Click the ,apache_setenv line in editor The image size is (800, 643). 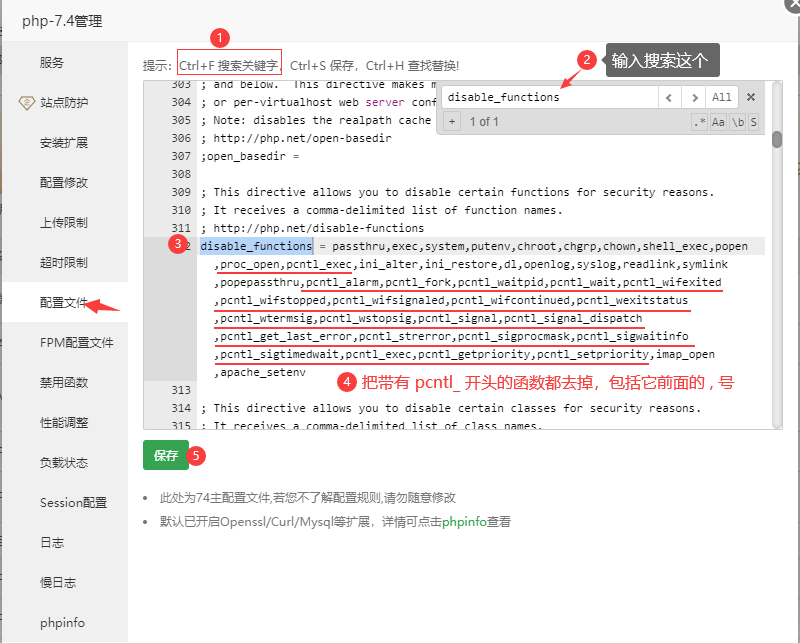point(260,372)
